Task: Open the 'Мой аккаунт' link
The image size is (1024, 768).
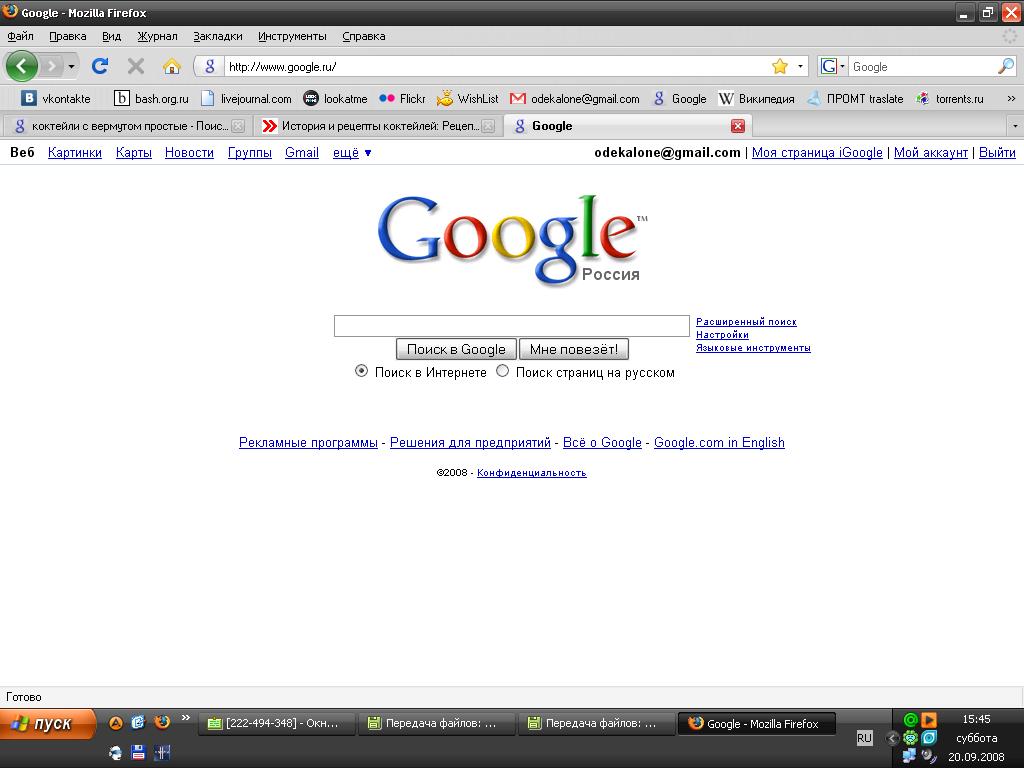Action: pos(931,153)
